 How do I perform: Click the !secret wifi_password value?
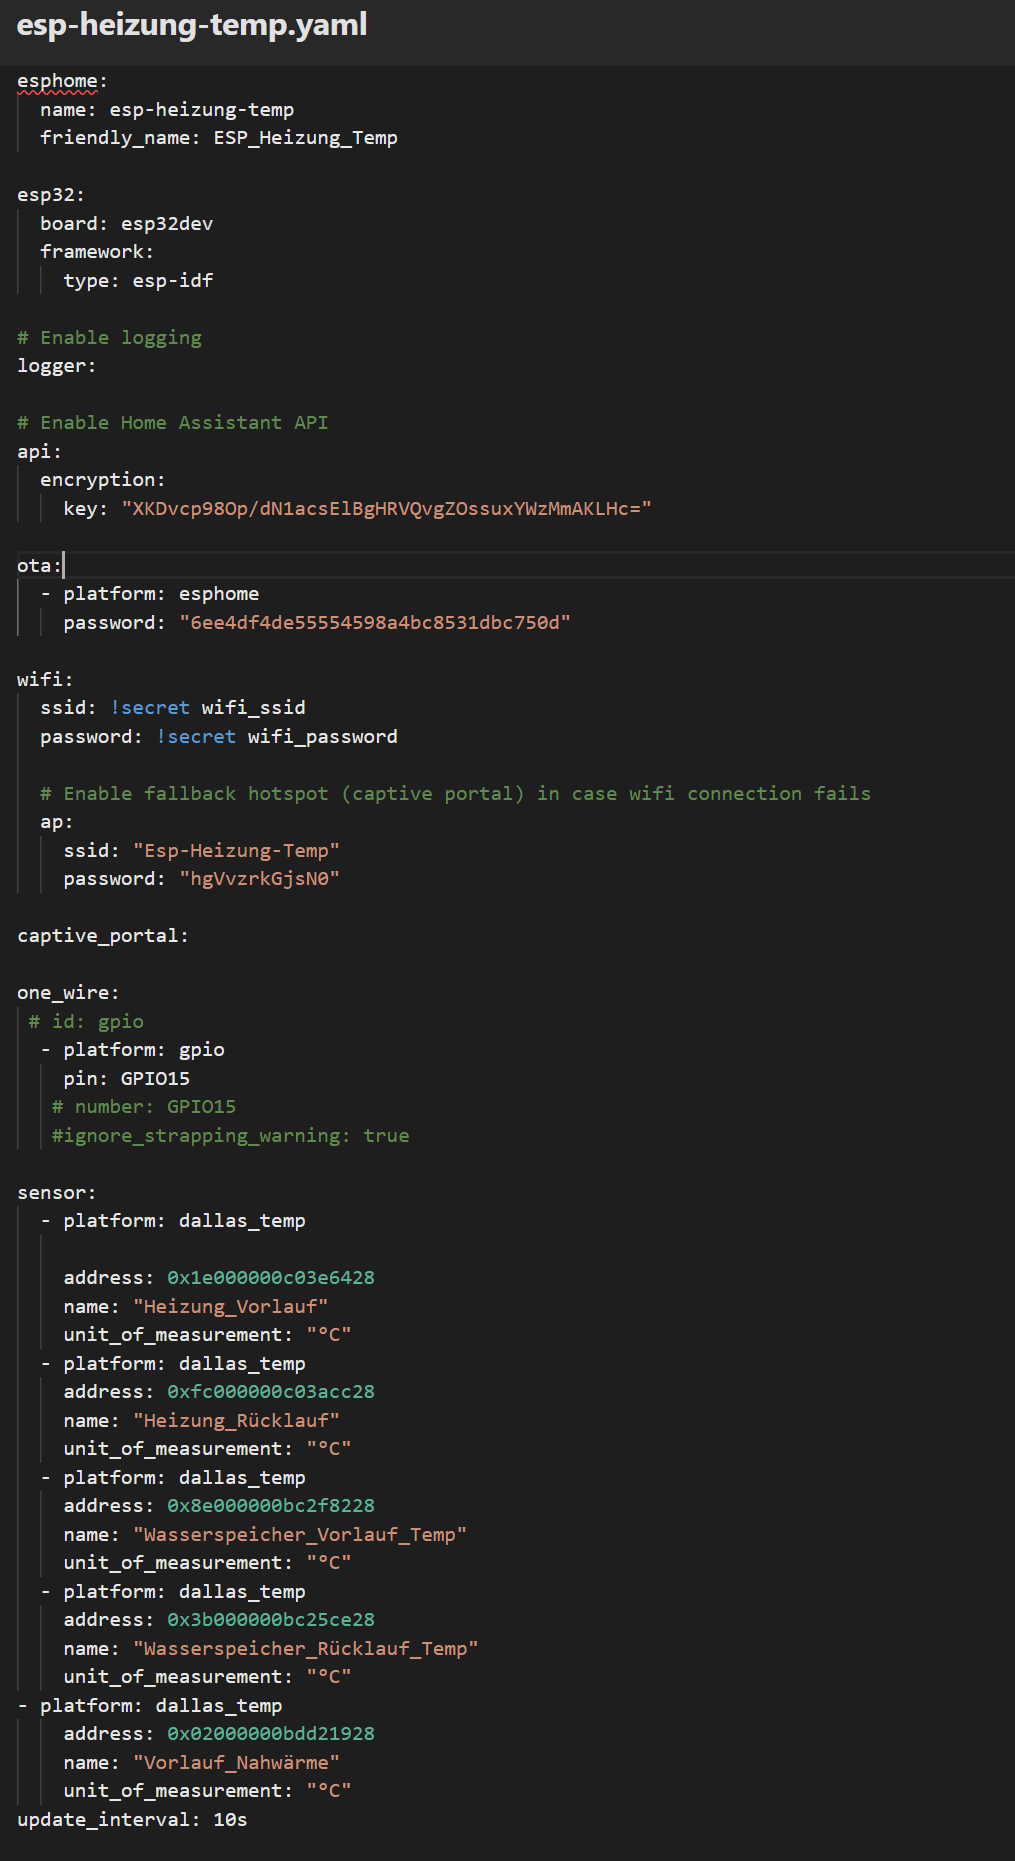pos(277,737)
